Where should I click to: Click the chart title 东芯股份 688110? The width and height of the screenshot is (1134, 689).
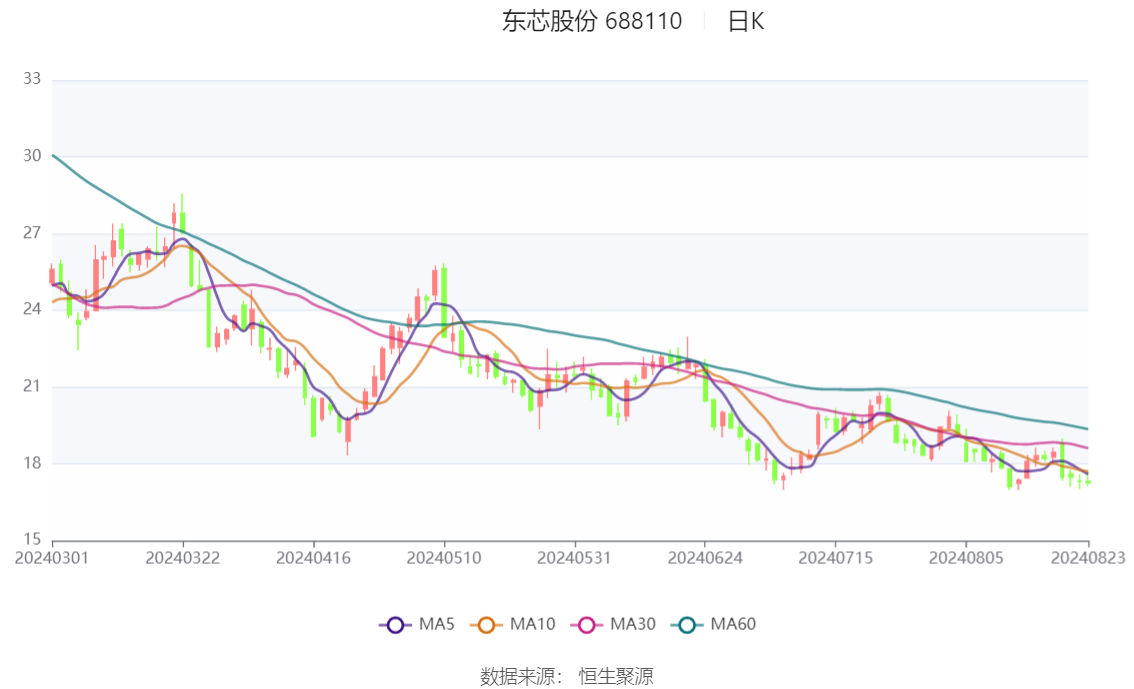(x=592, y=21)
